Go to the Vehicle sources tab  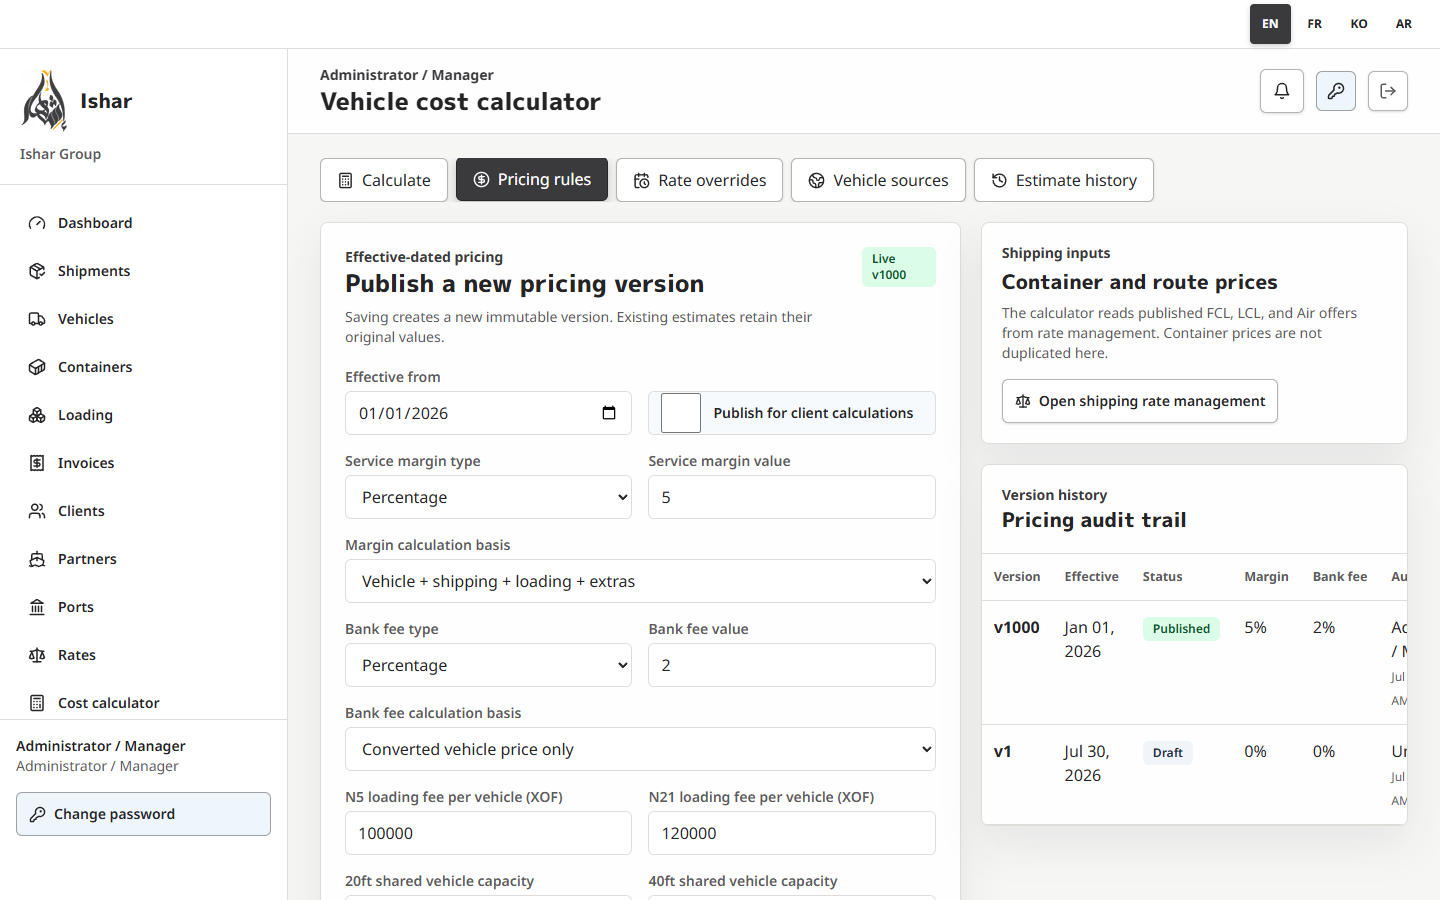pos(878,180)
